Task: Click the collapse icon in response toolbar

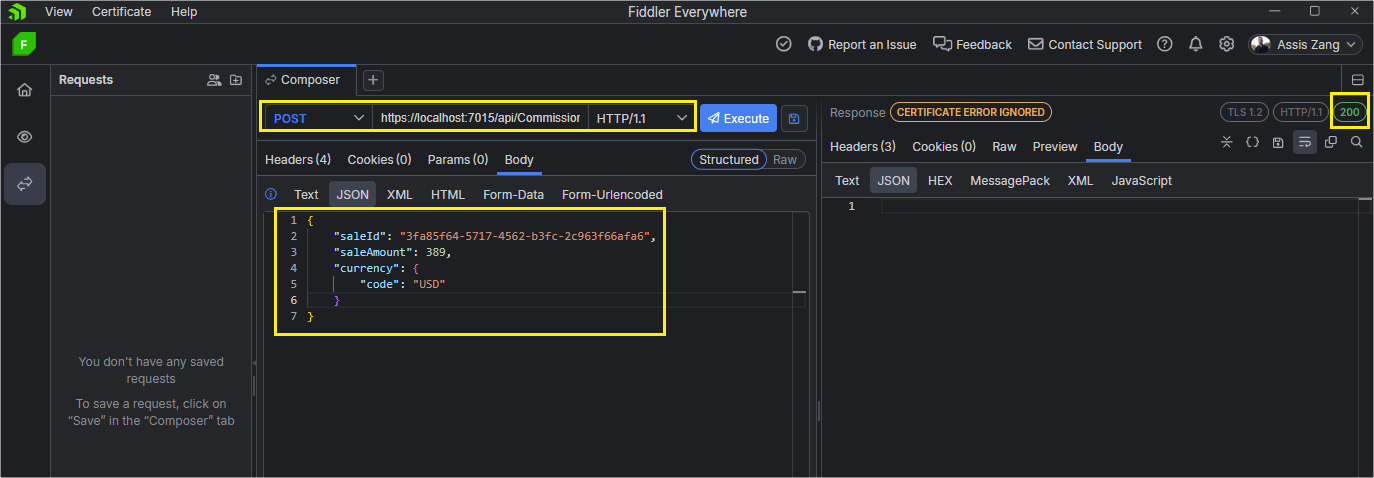Action: pos(1227,142)
